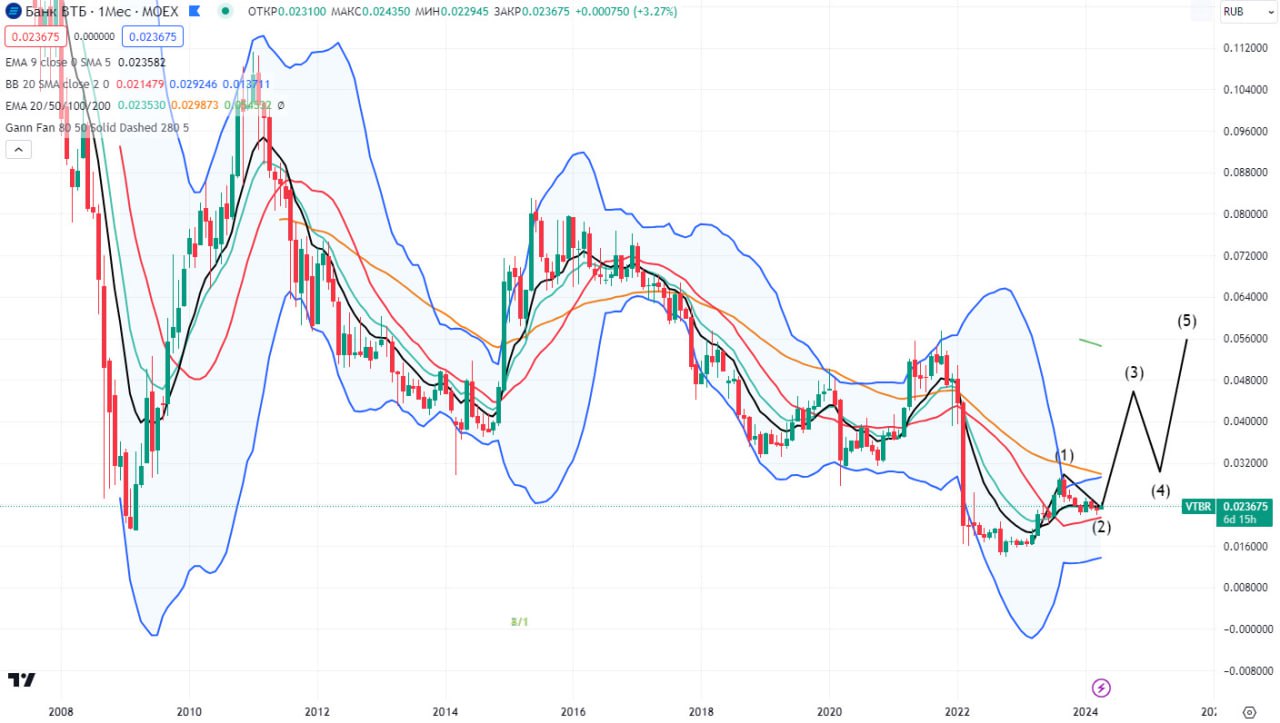Click the 0.032000 price axis label
Viewport: 1280px width, 723px height.
coord(1247,463)
